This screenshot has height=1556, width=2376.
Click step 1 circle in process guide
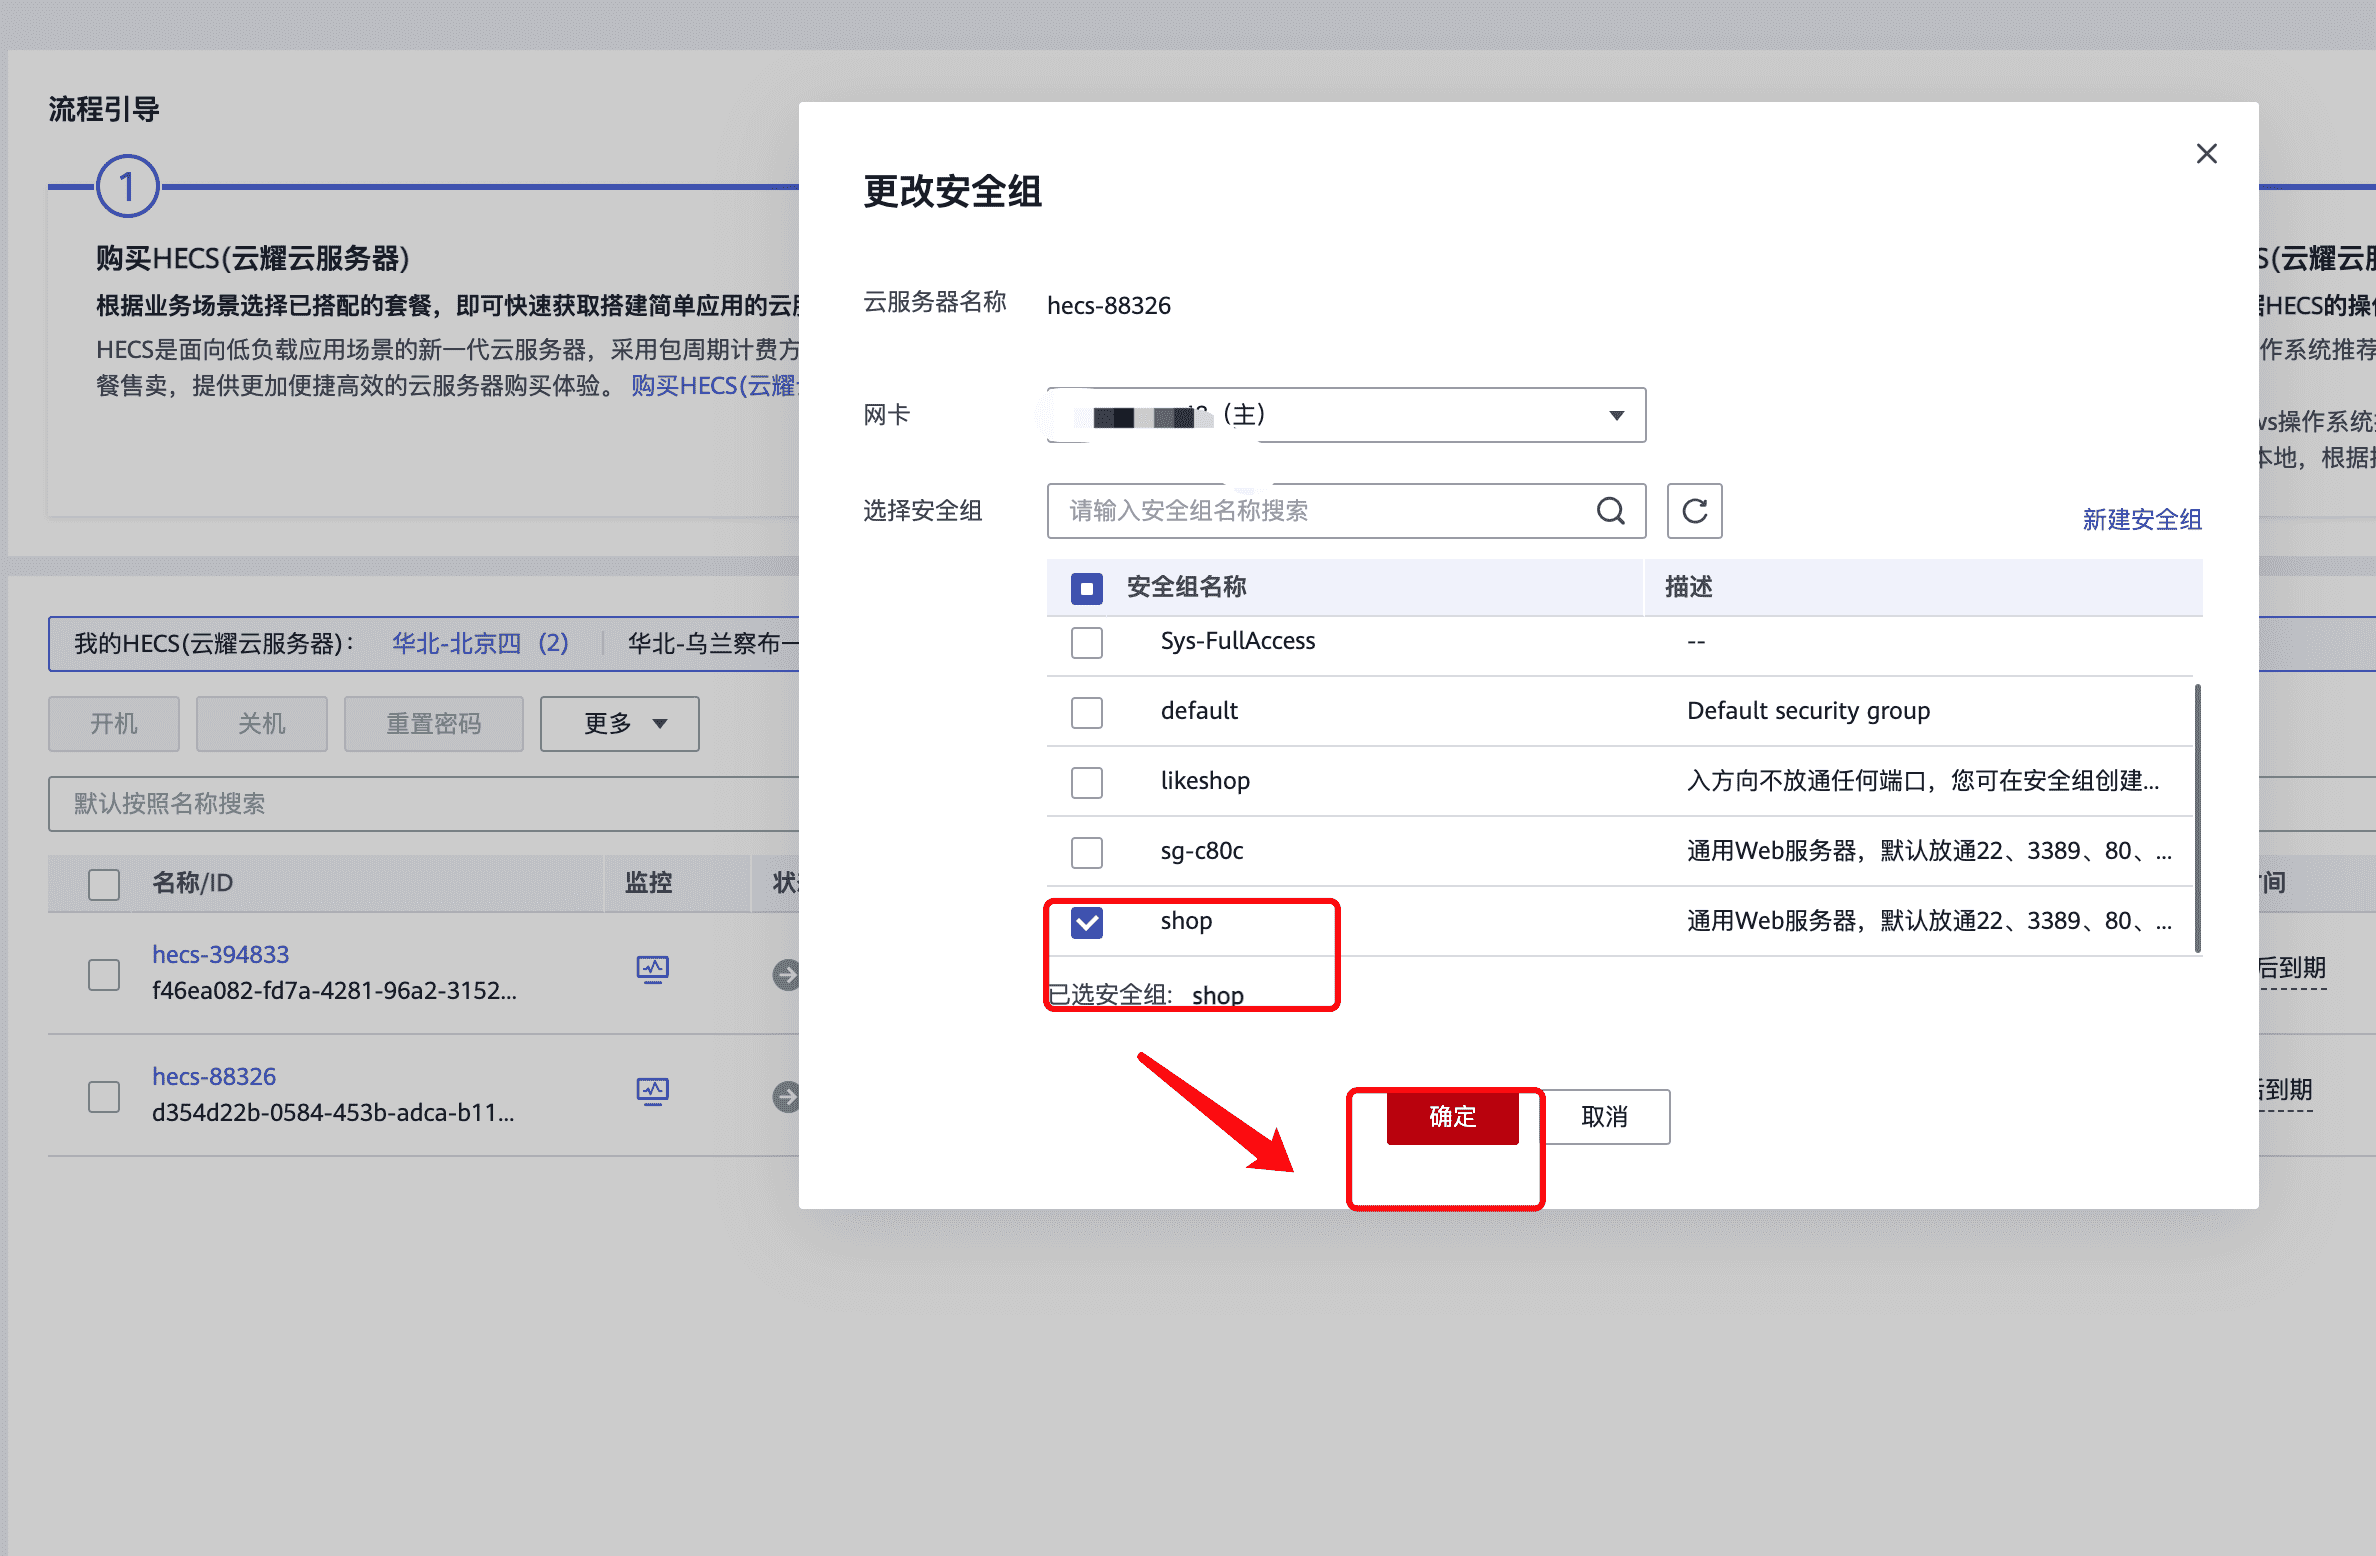[127, 186]
